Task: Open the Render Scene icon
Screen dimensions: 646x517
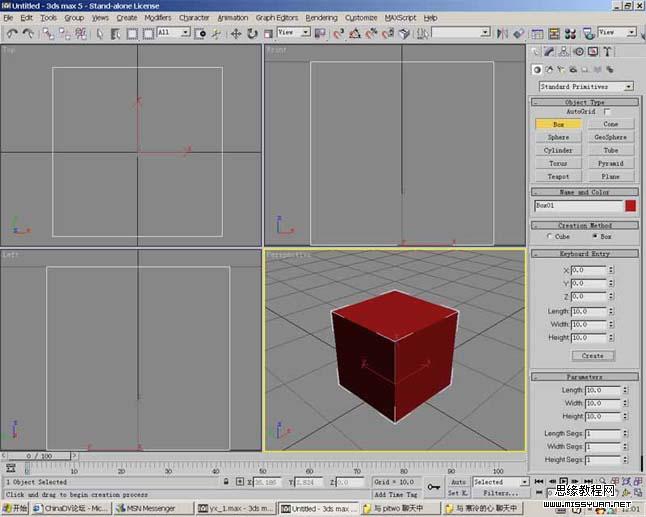Action: point(588,34)
